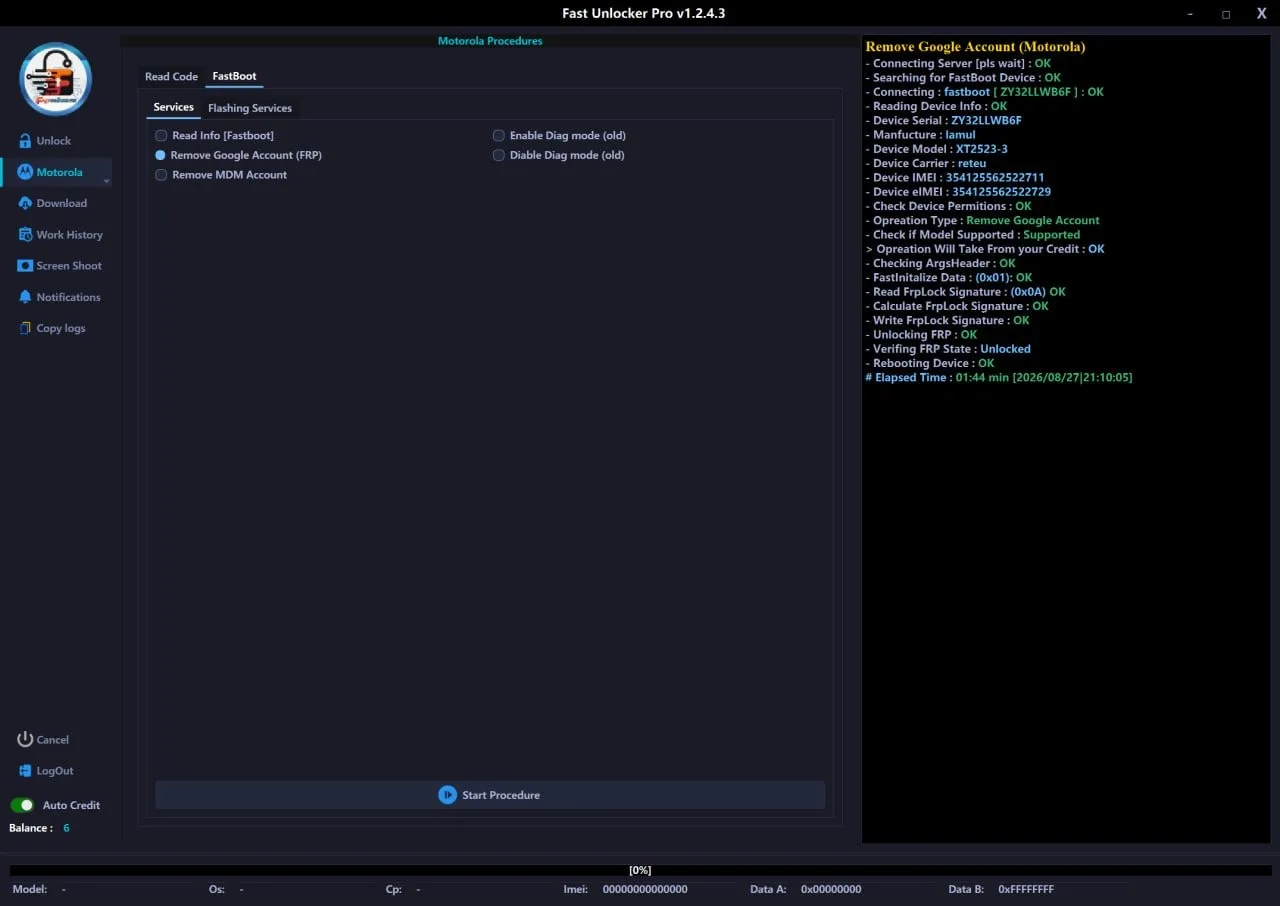Click the Unlock padlock icon

pos(26,141)
